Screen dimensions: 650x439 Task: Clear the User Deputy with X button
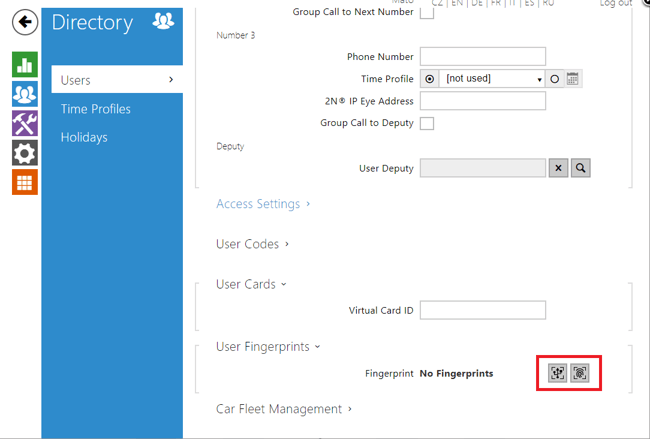558,168
